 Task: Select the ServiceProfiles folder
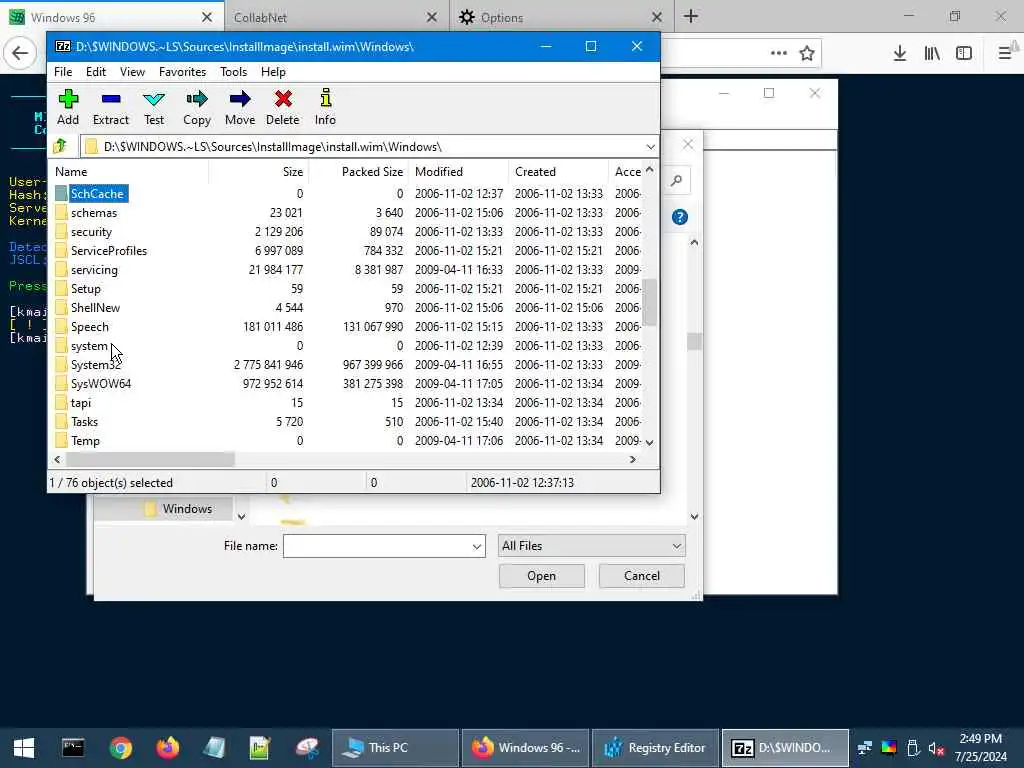click(108, 251)
